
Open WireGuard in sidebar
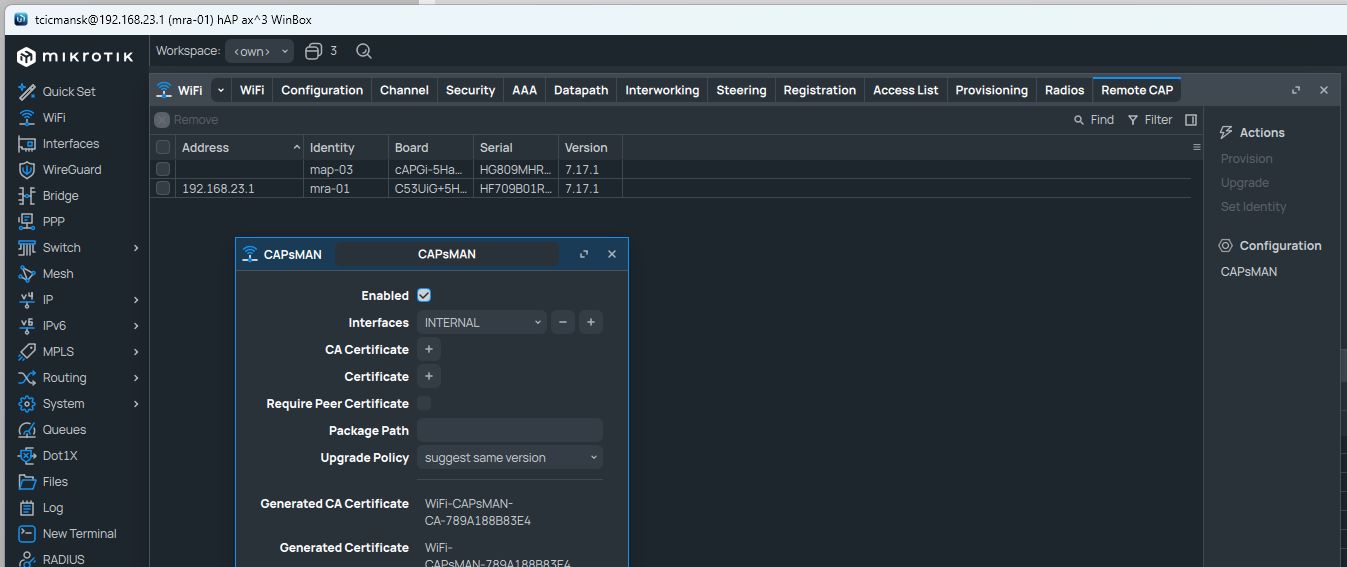(x=72, y=169)
